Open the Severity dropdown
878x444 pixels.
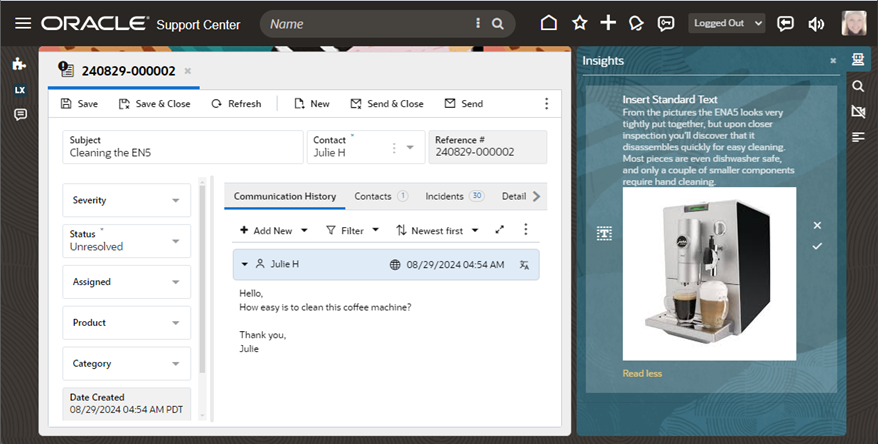point(127,200)
